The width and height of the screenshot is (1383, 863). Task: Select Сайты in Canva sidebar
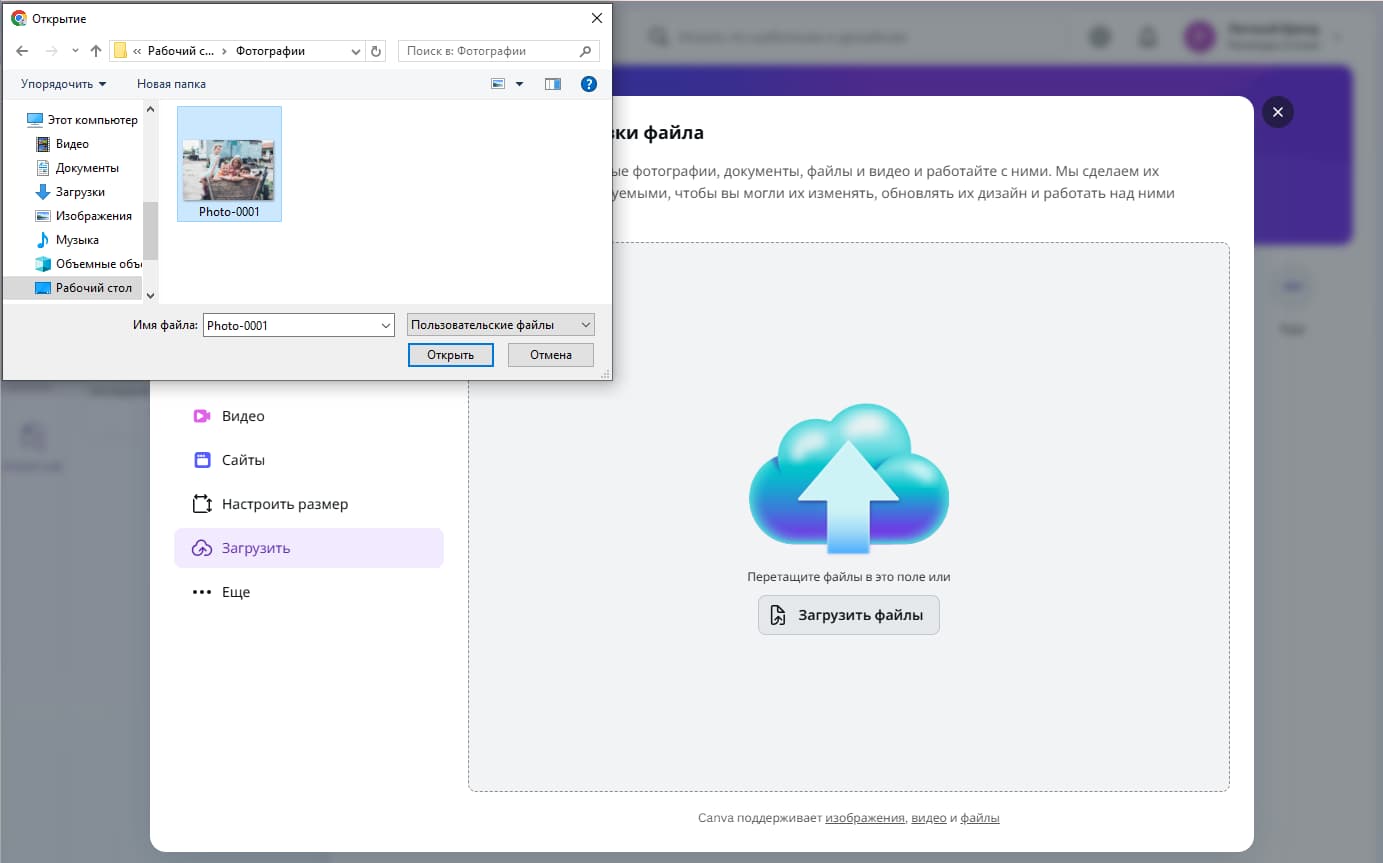308,460
